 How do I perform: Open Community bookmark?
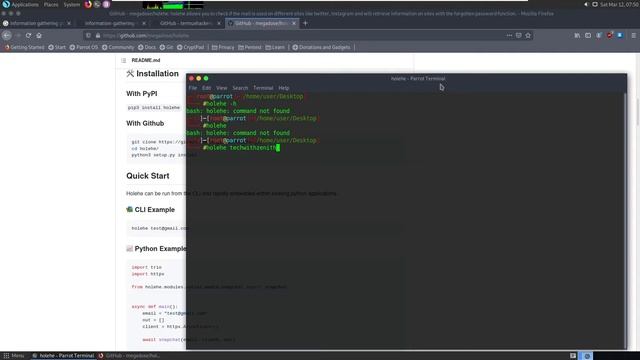(x=118, y=47)
